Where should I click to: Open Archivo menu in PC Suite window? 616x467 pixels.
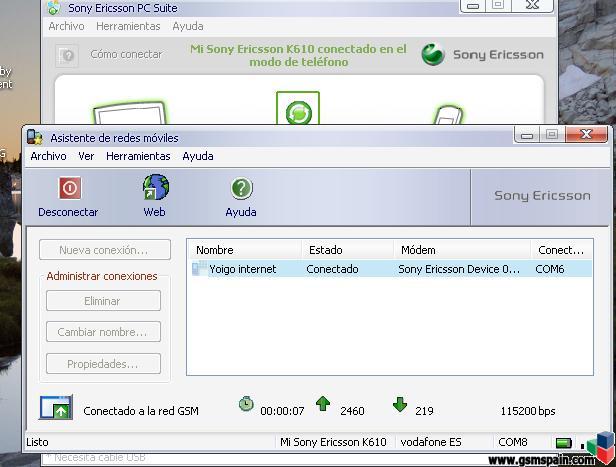point(66,26)
